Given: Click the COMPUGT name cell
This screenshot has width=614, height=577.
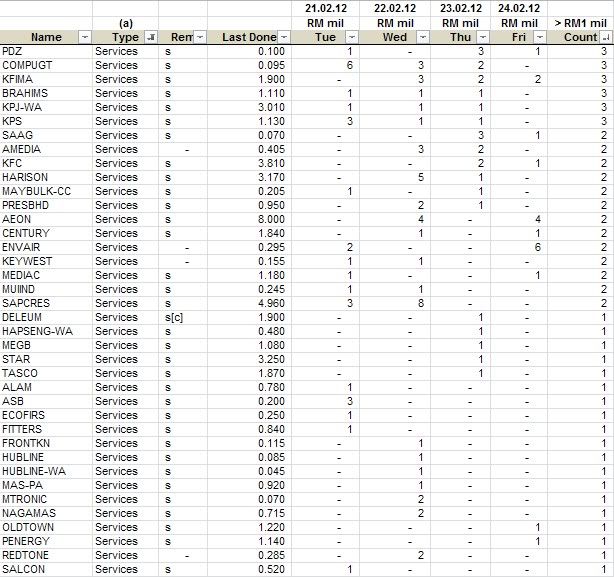Looking at the screenshot, I should (x=46, y=65).
